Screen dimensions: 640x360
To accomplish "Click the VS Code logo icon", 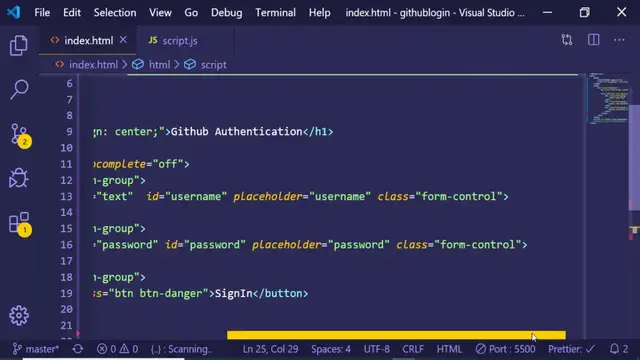I will coord(13,12).
